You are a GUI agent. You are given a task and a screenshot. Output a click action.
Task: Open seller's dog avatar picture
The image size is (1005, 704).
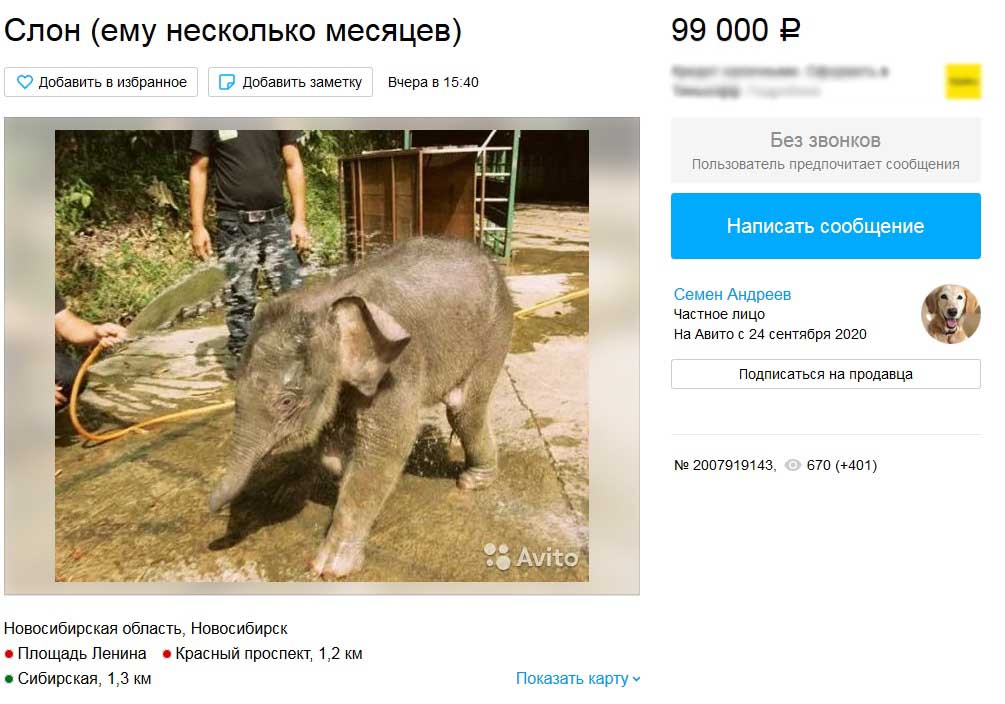pos(951,314)
